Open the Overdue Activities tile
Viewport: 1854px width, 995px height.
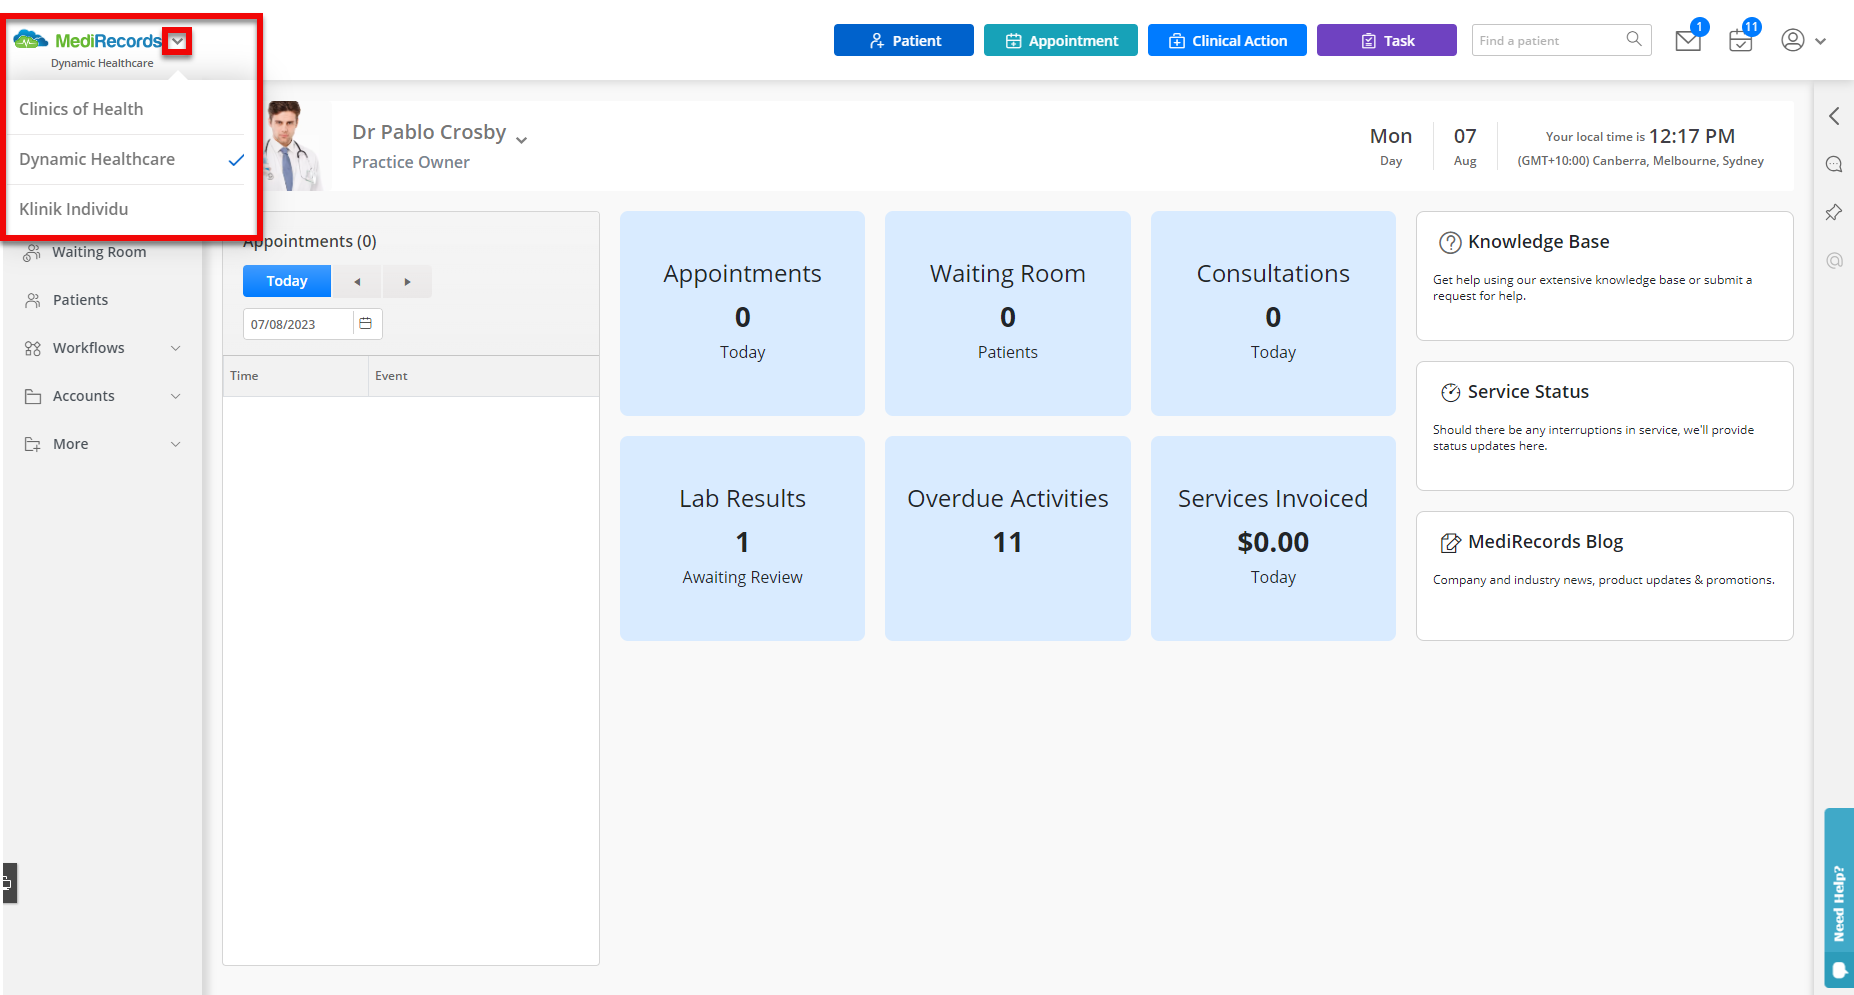click(1008, 538)
